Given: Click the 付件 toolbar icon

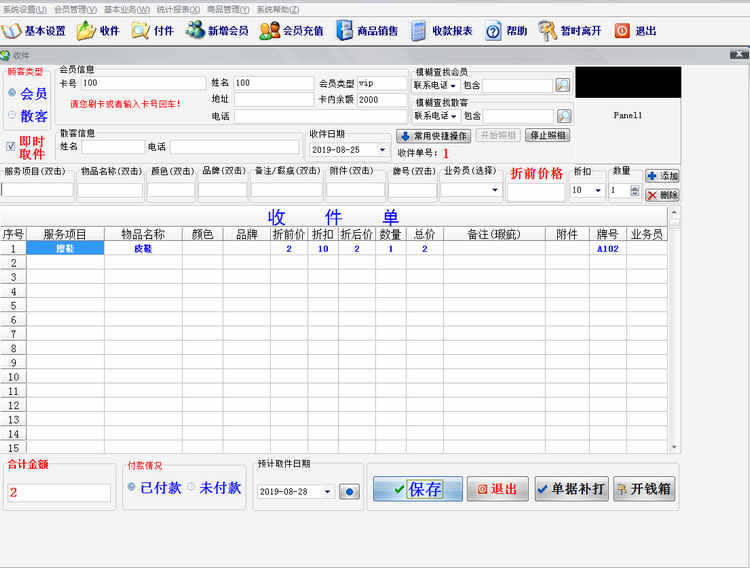Looking at the screenshot, I should click(x=153, y=31).
